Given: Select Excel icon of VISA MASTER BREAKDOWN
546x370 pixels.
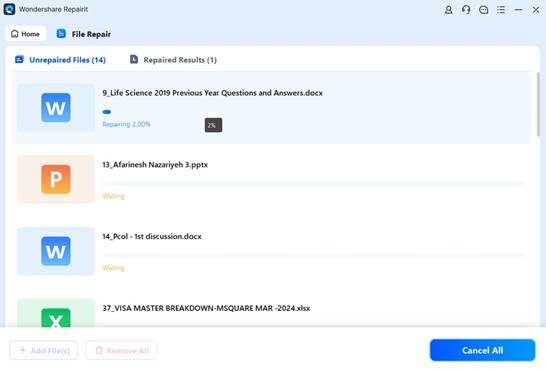Looking at the screenshot, I should coord(56,317).
